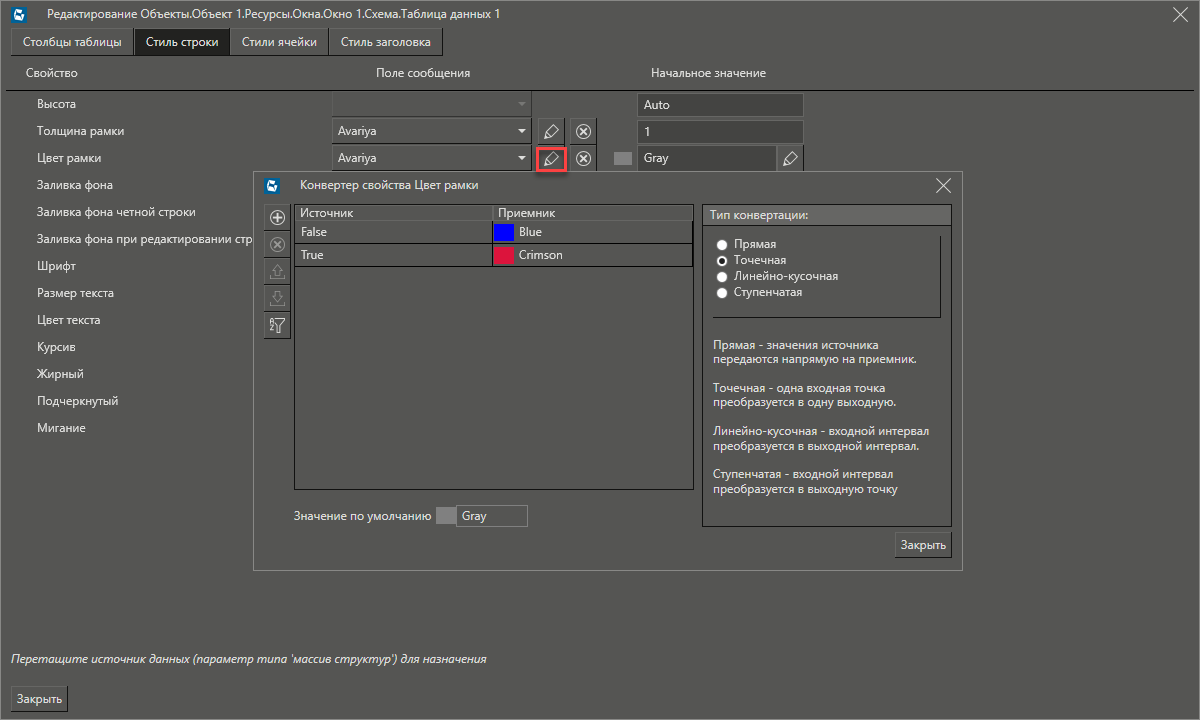Image resolution: width=1200 pixels, height=720 pixels.
Task: Open the Avariya dropdown for Толщина рамки
Action: tap(431, 130)
